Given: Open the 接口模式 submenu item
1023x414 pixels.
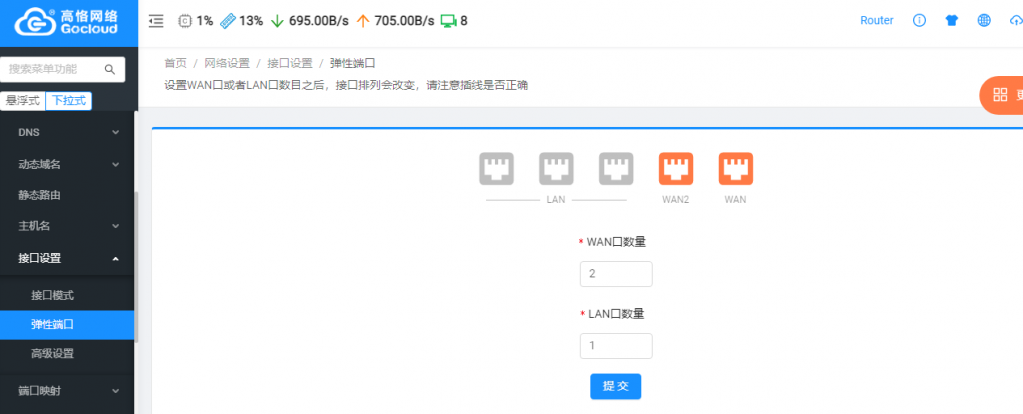Looking at the screenshot, I should tap(53, 295).
